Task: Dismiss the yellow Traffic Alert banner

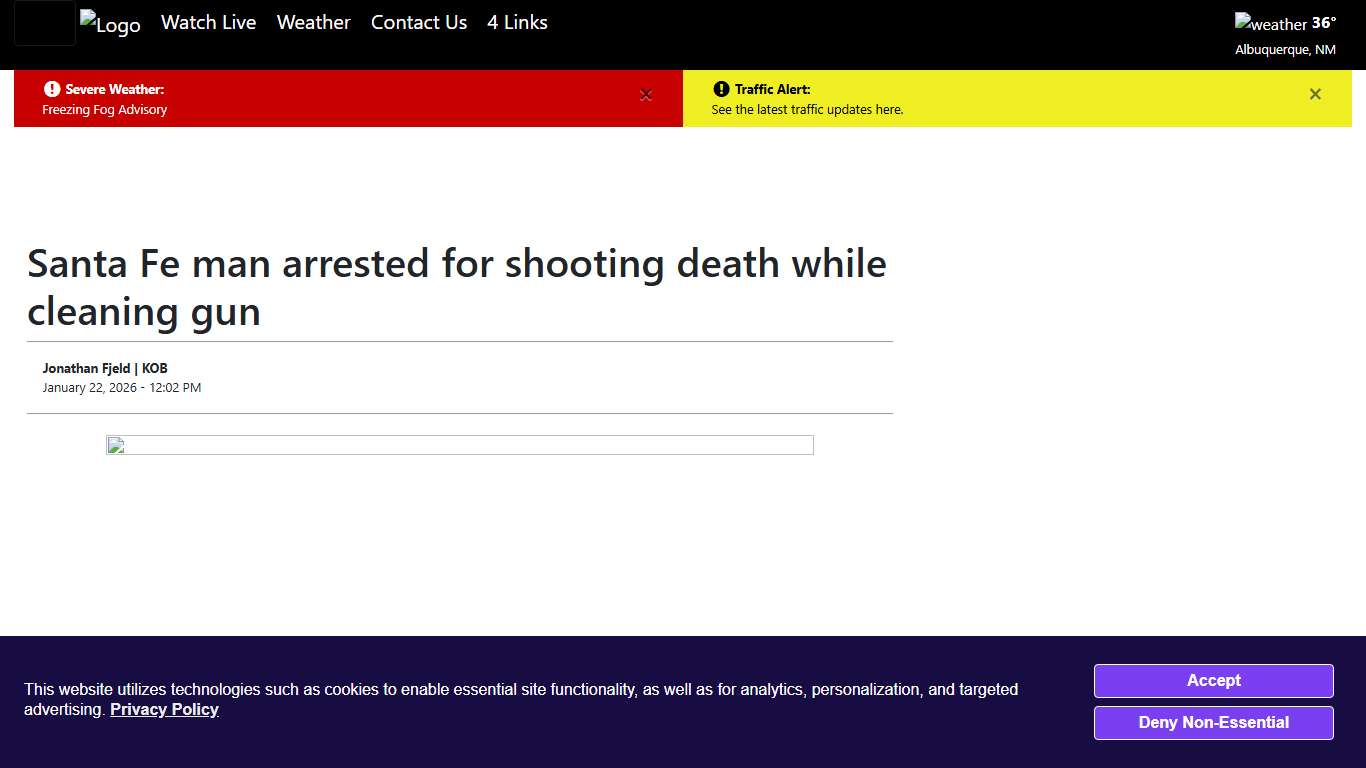Action: tap(1315, 94)
